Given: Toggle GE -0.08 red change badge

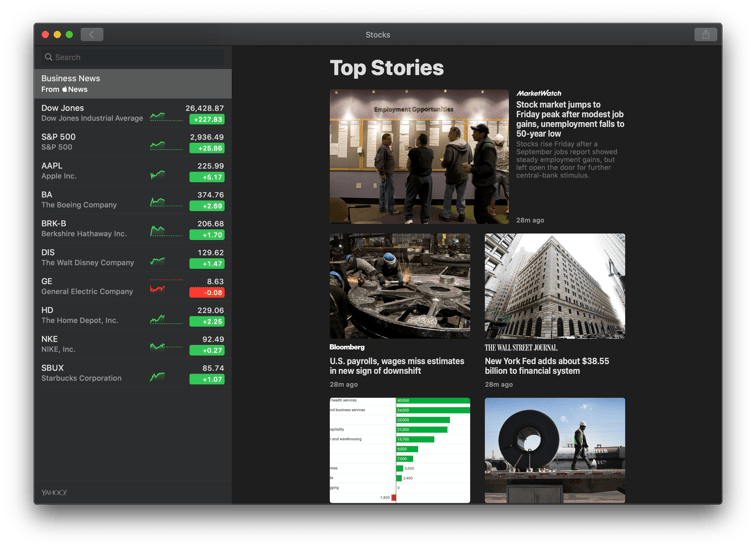Looking at the screenshot, I should point(207,293).
